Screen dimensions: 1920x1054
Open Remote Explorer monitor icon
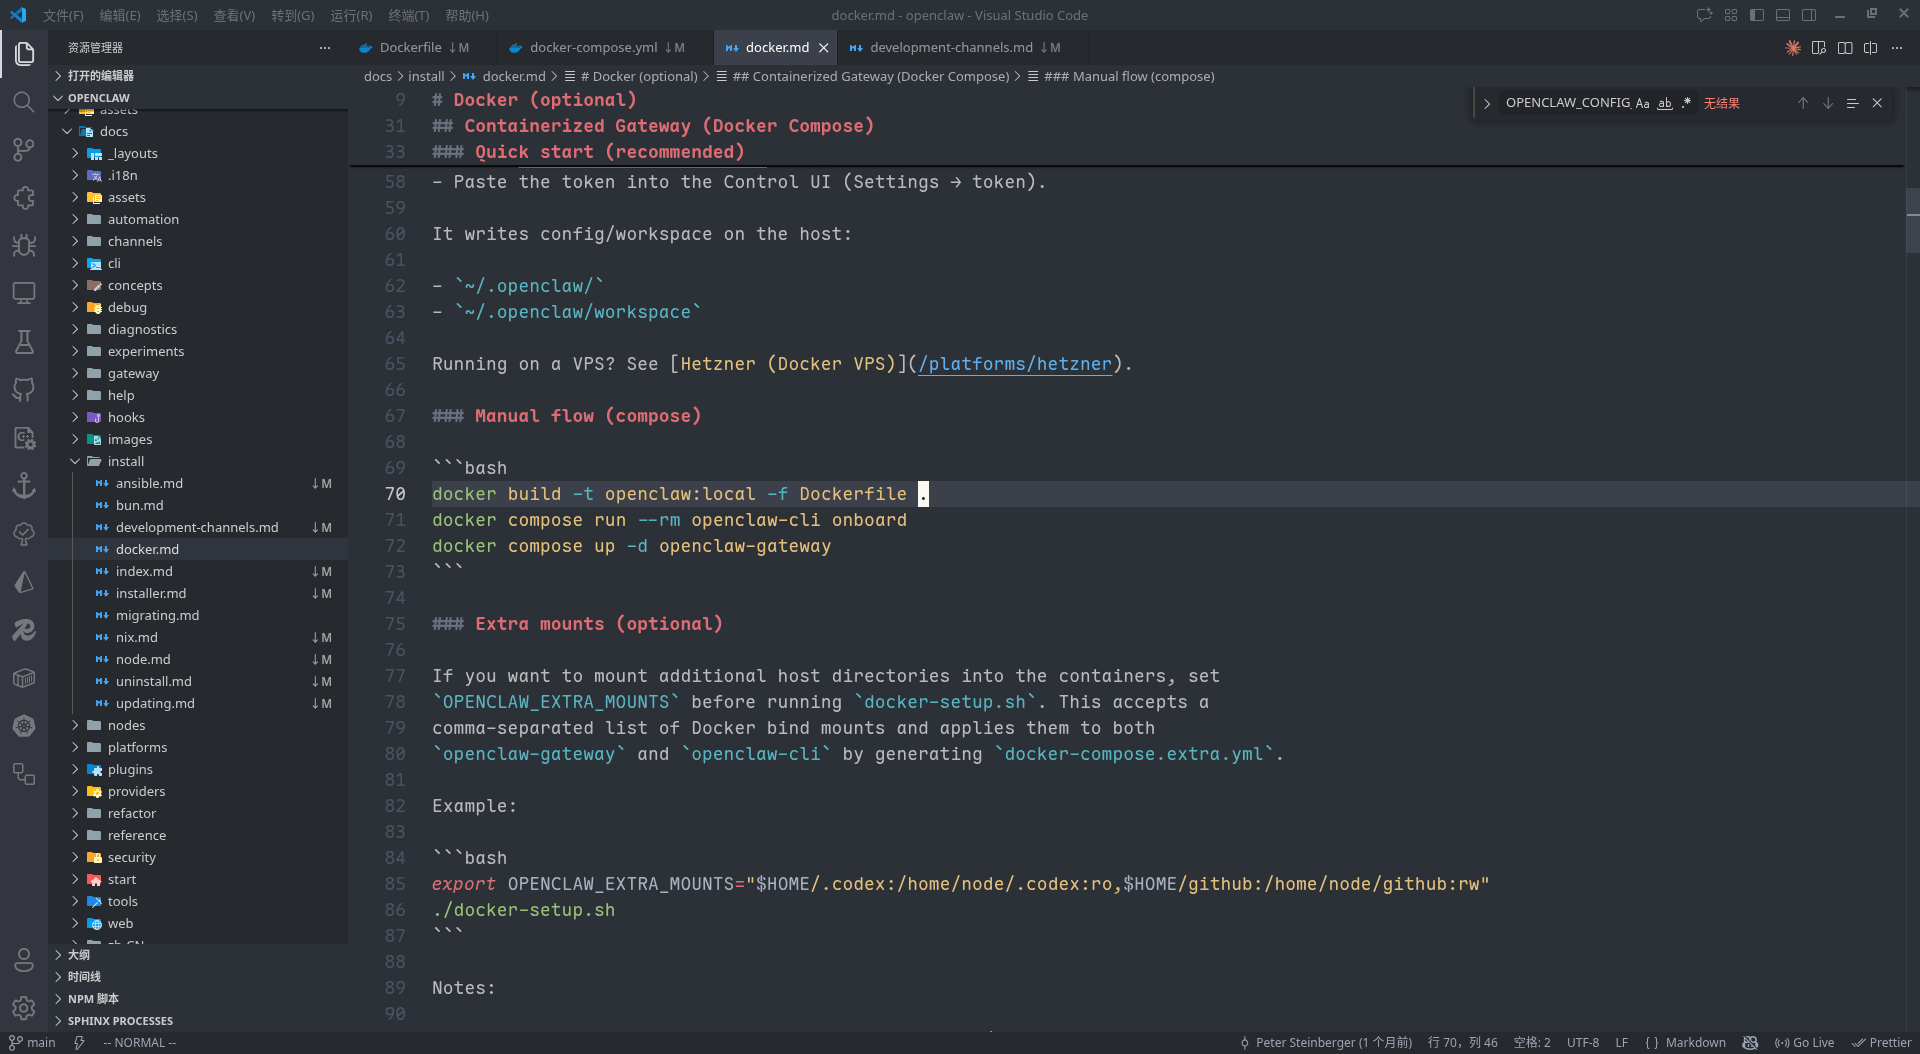pyautogui.click(x=24, y=294)
